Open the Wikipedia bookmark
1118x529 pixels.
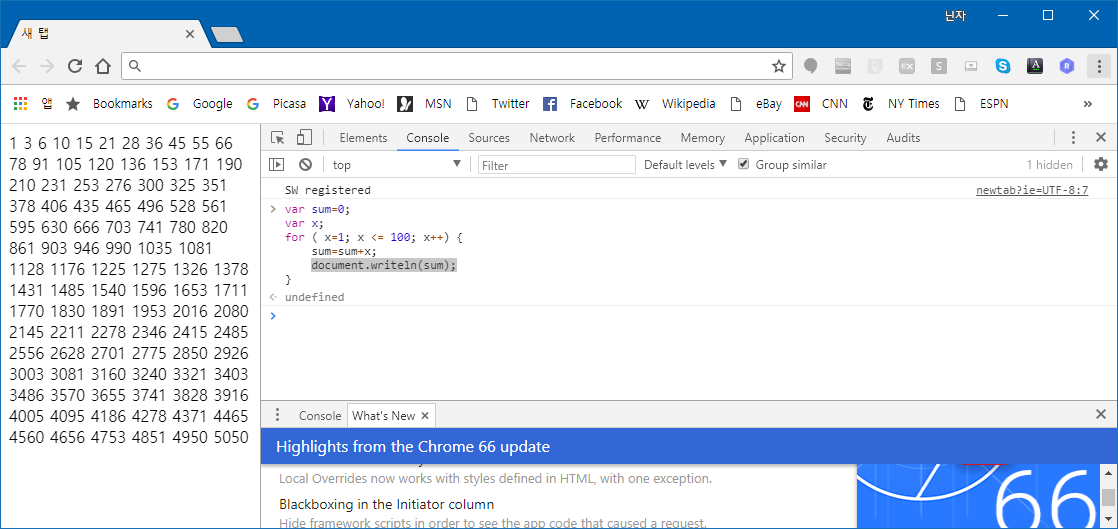click(675, 103)
